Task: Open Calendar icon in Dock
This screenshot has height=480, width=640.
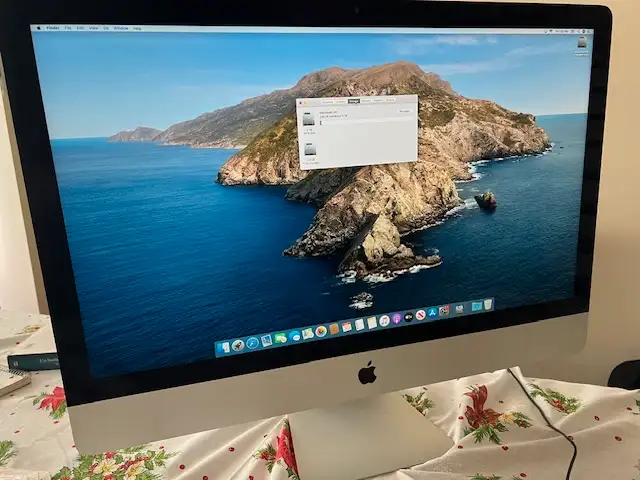Action: coord(347,327)
